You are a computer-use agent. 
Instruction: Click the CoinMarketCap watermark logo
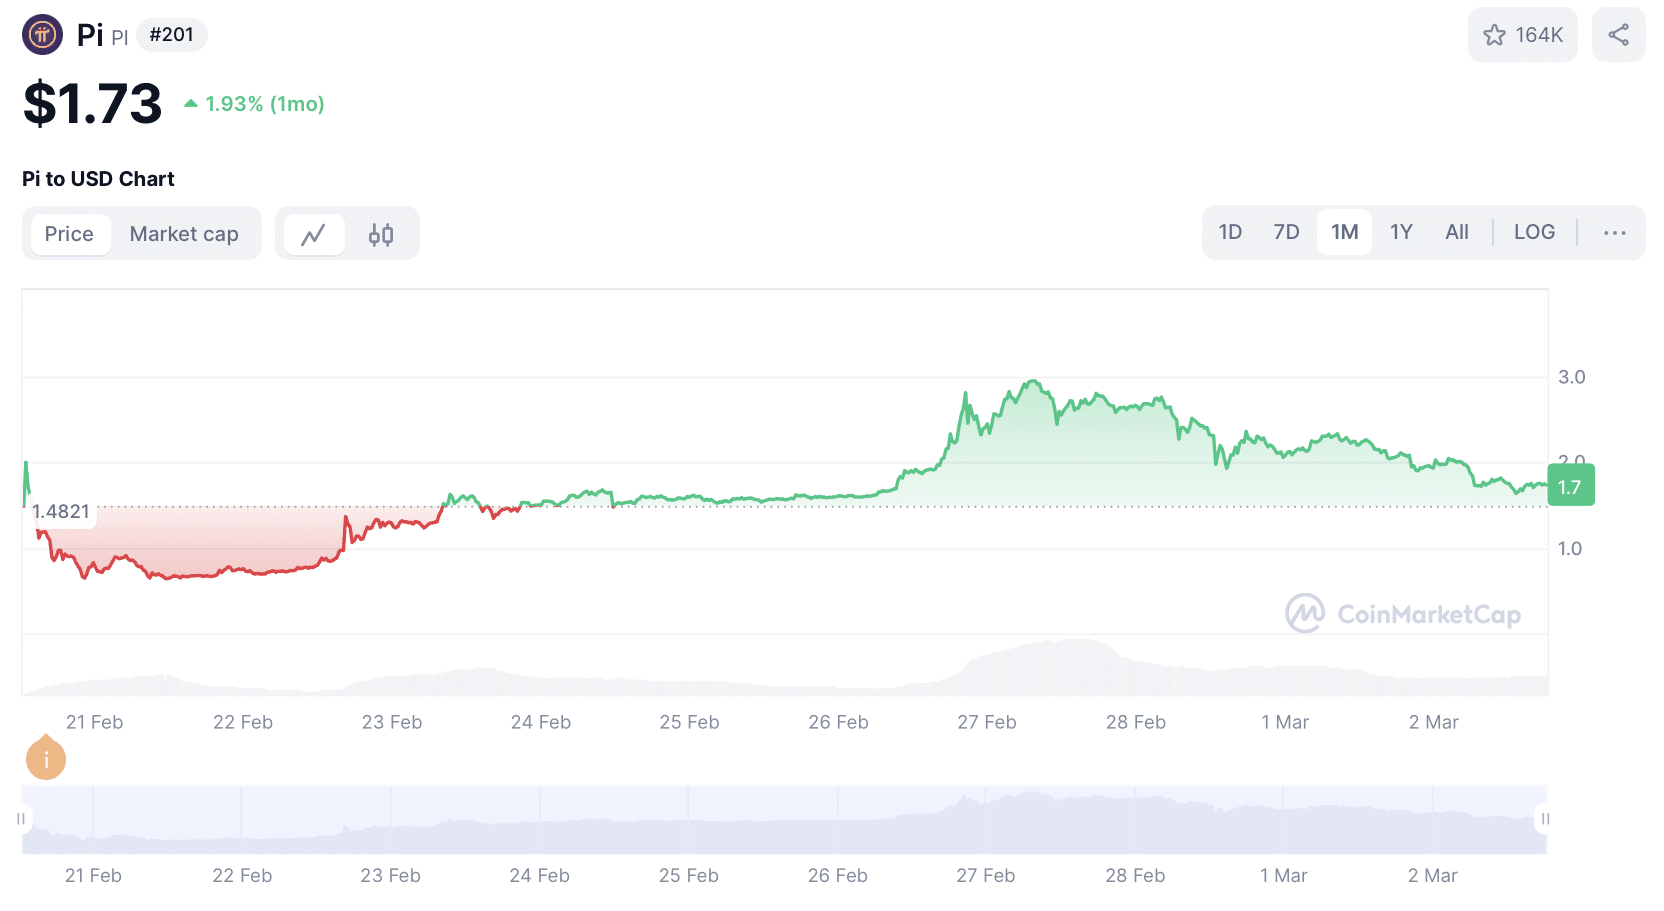pyautogui.click(x=1403, y=613)
